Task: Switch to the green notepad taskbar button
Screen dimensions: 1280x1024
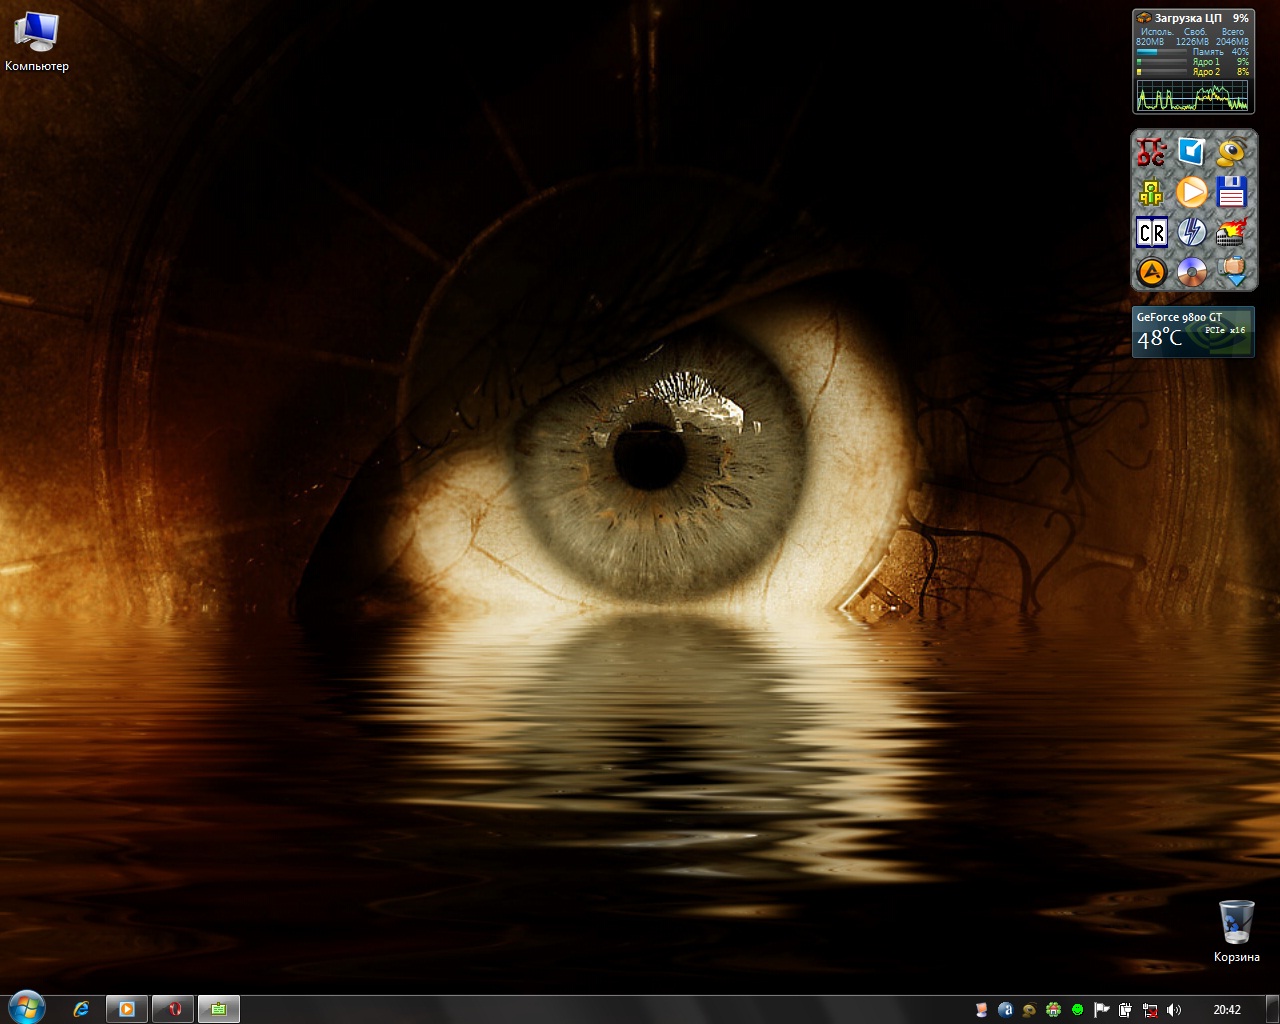Action: 219,1009
